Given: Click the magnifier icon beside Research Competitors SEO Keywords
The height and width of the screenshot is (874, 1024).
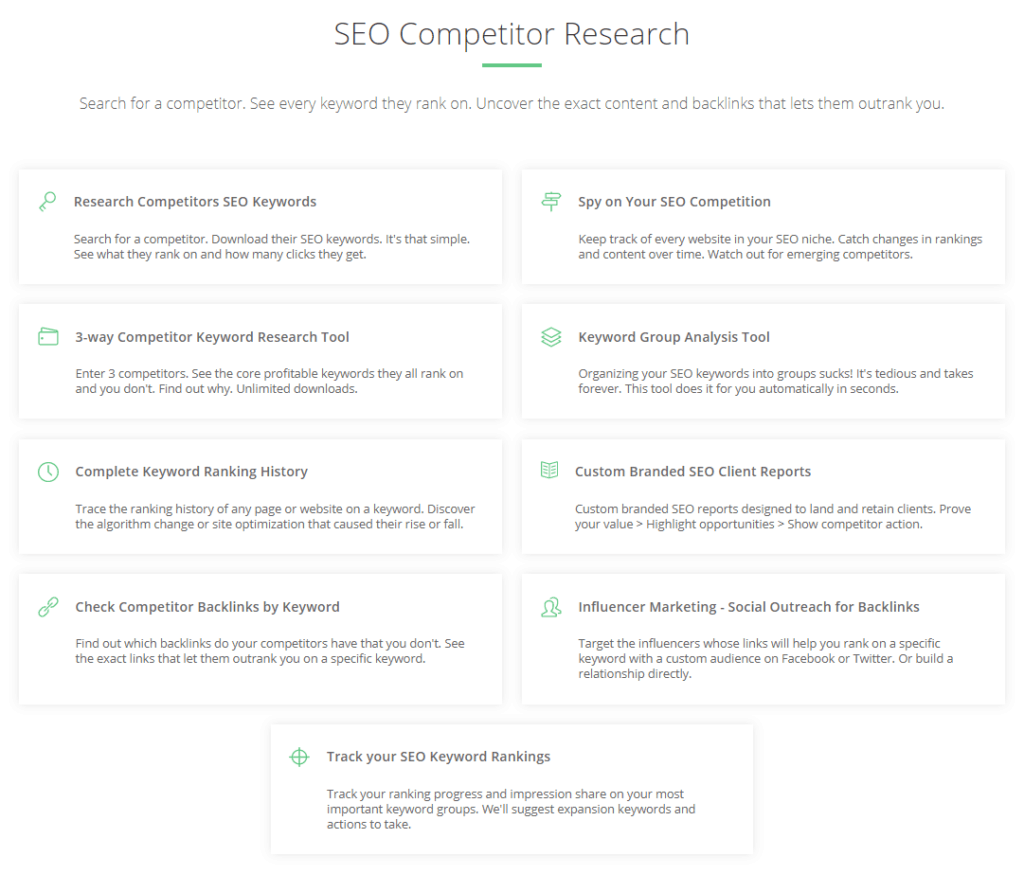Looking at the screenshot, I should coord(48,201).
